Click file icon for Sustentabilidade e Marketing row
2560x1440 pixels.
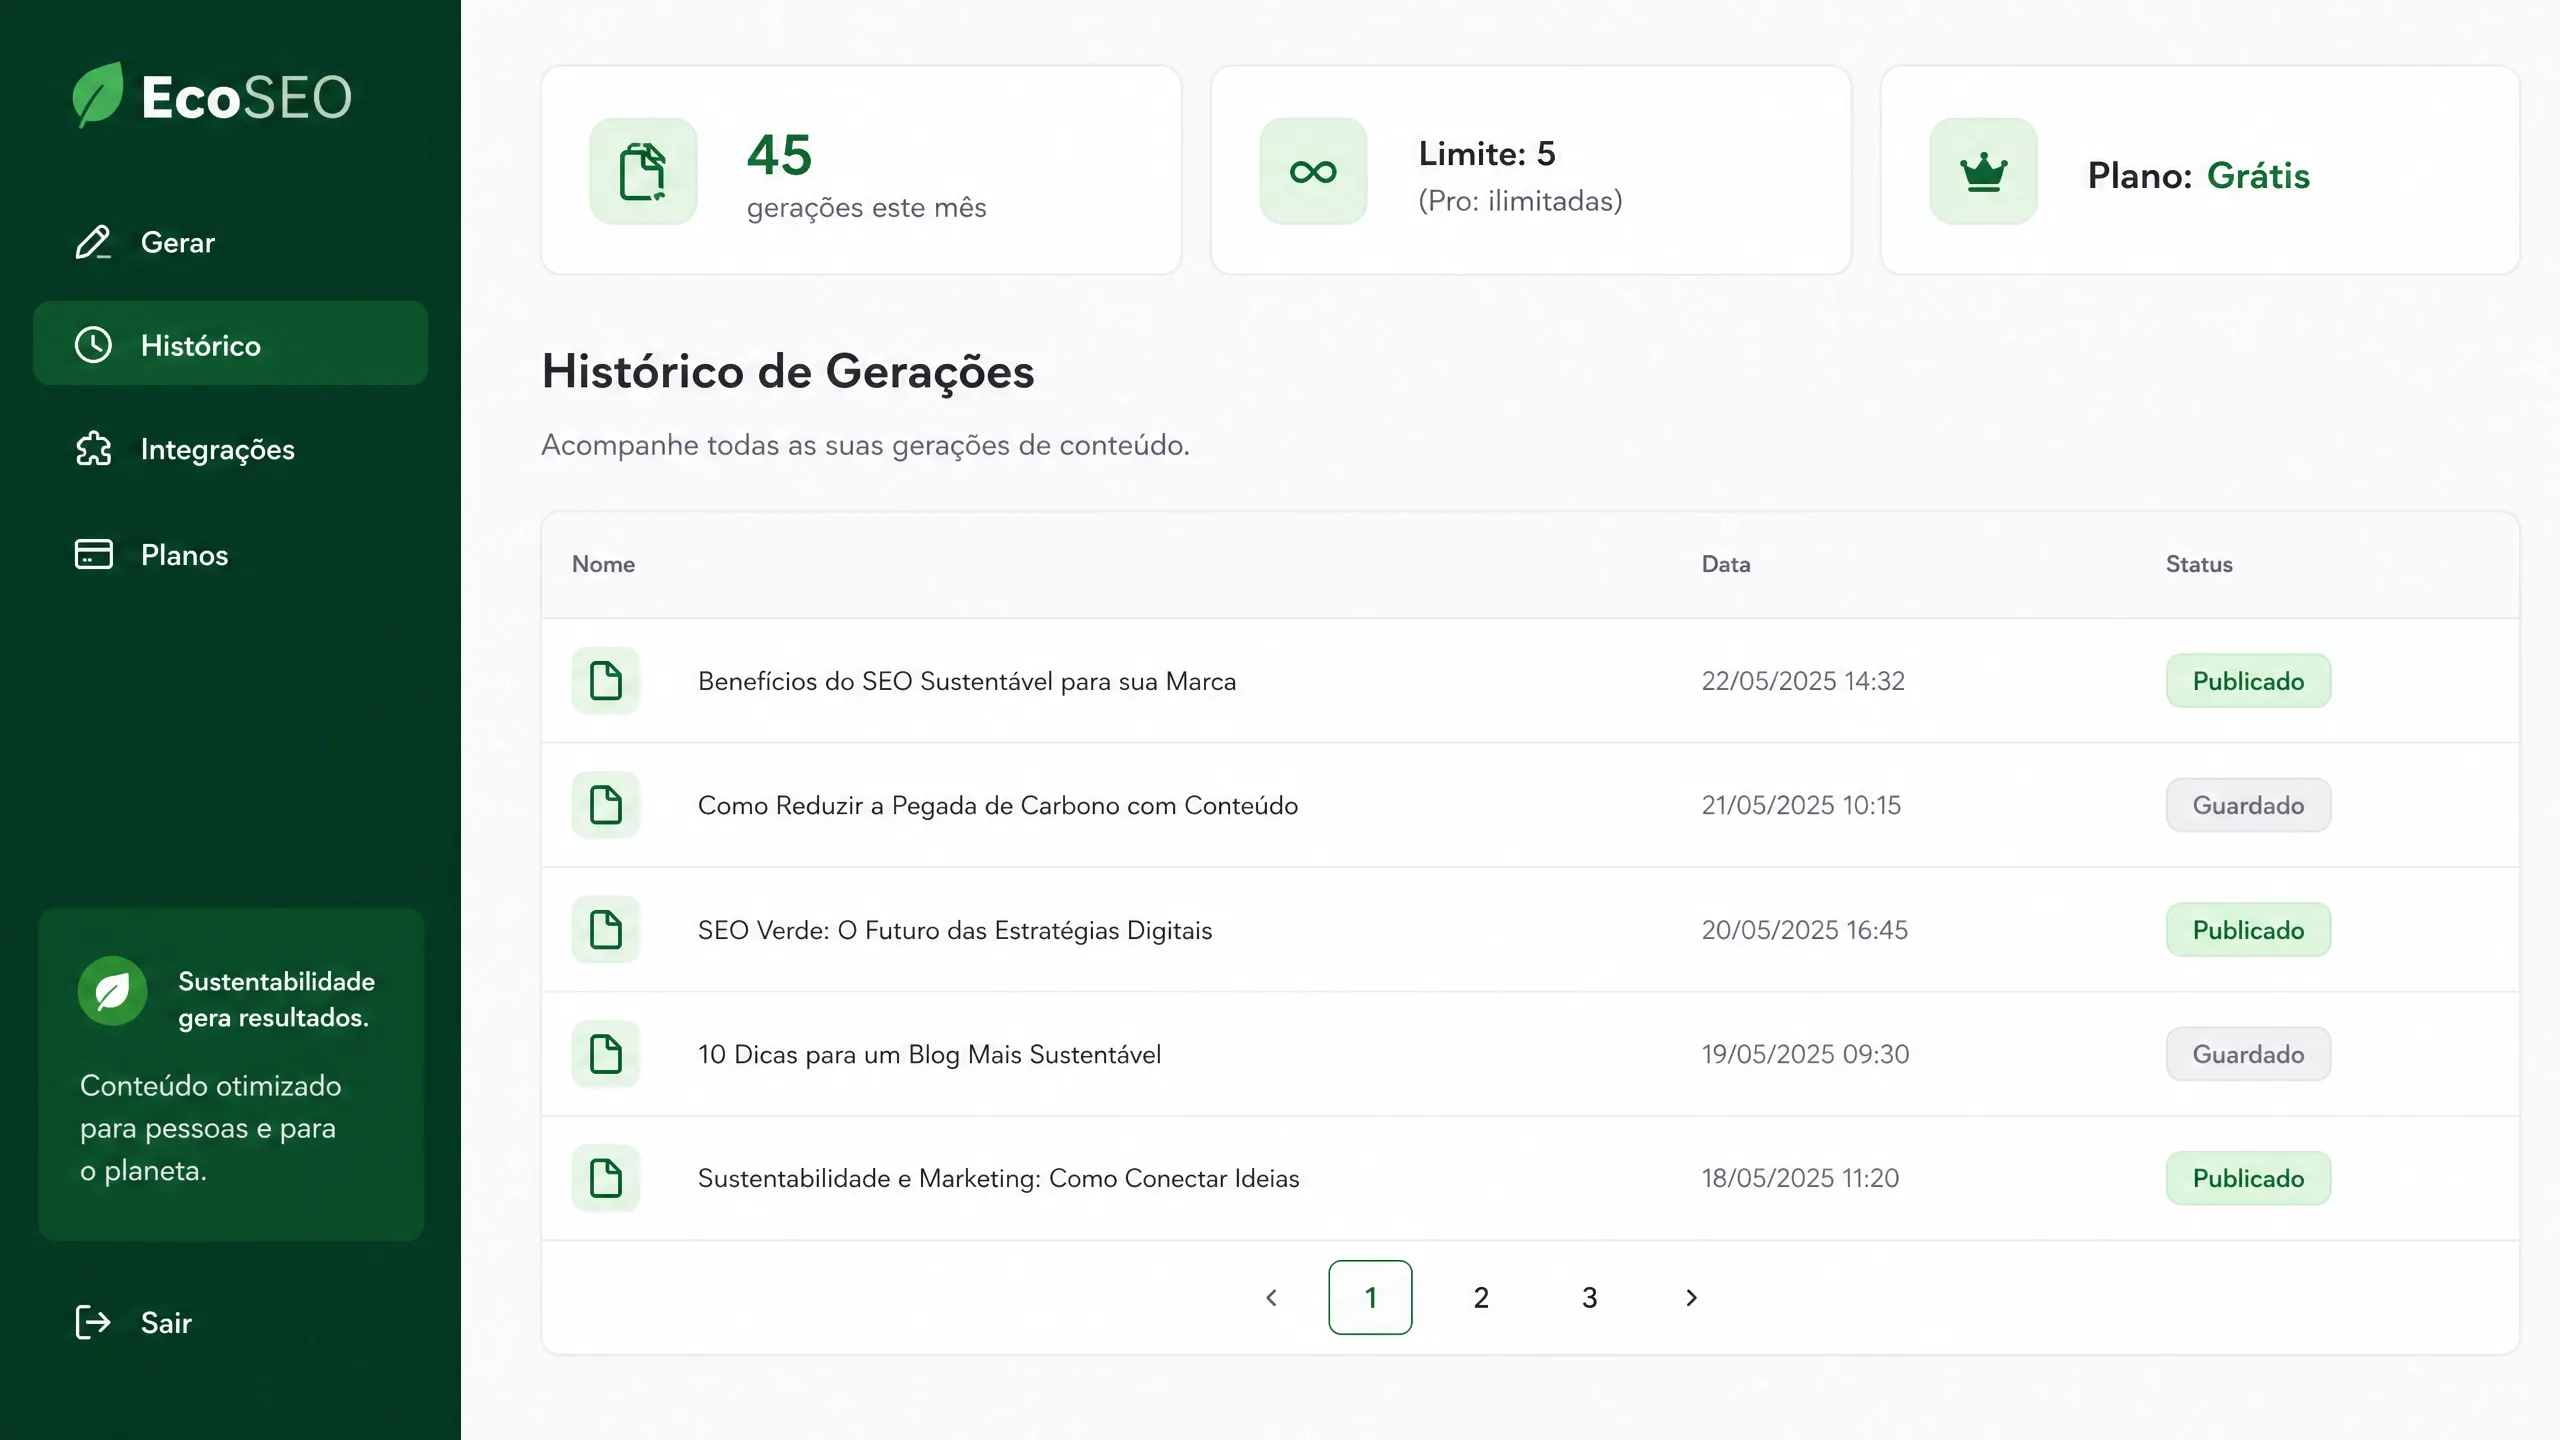[x=605, y=1178]
